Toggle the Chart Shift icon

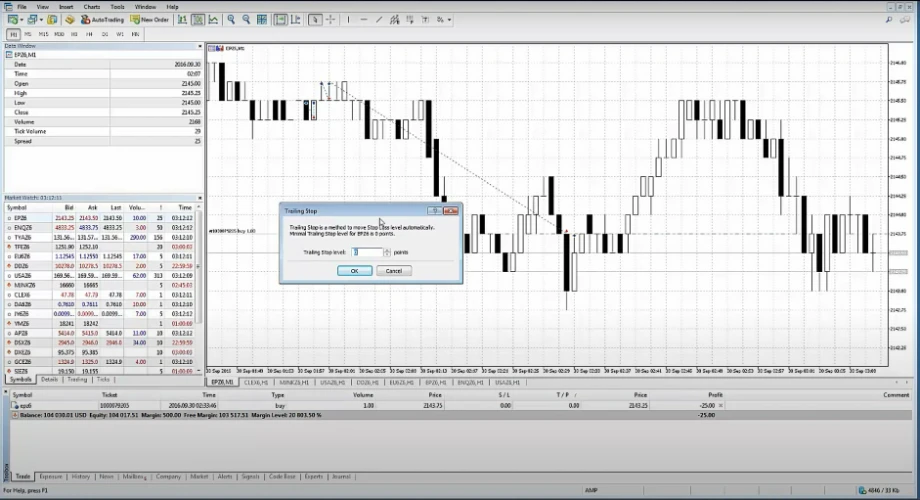tap(296, 19)
